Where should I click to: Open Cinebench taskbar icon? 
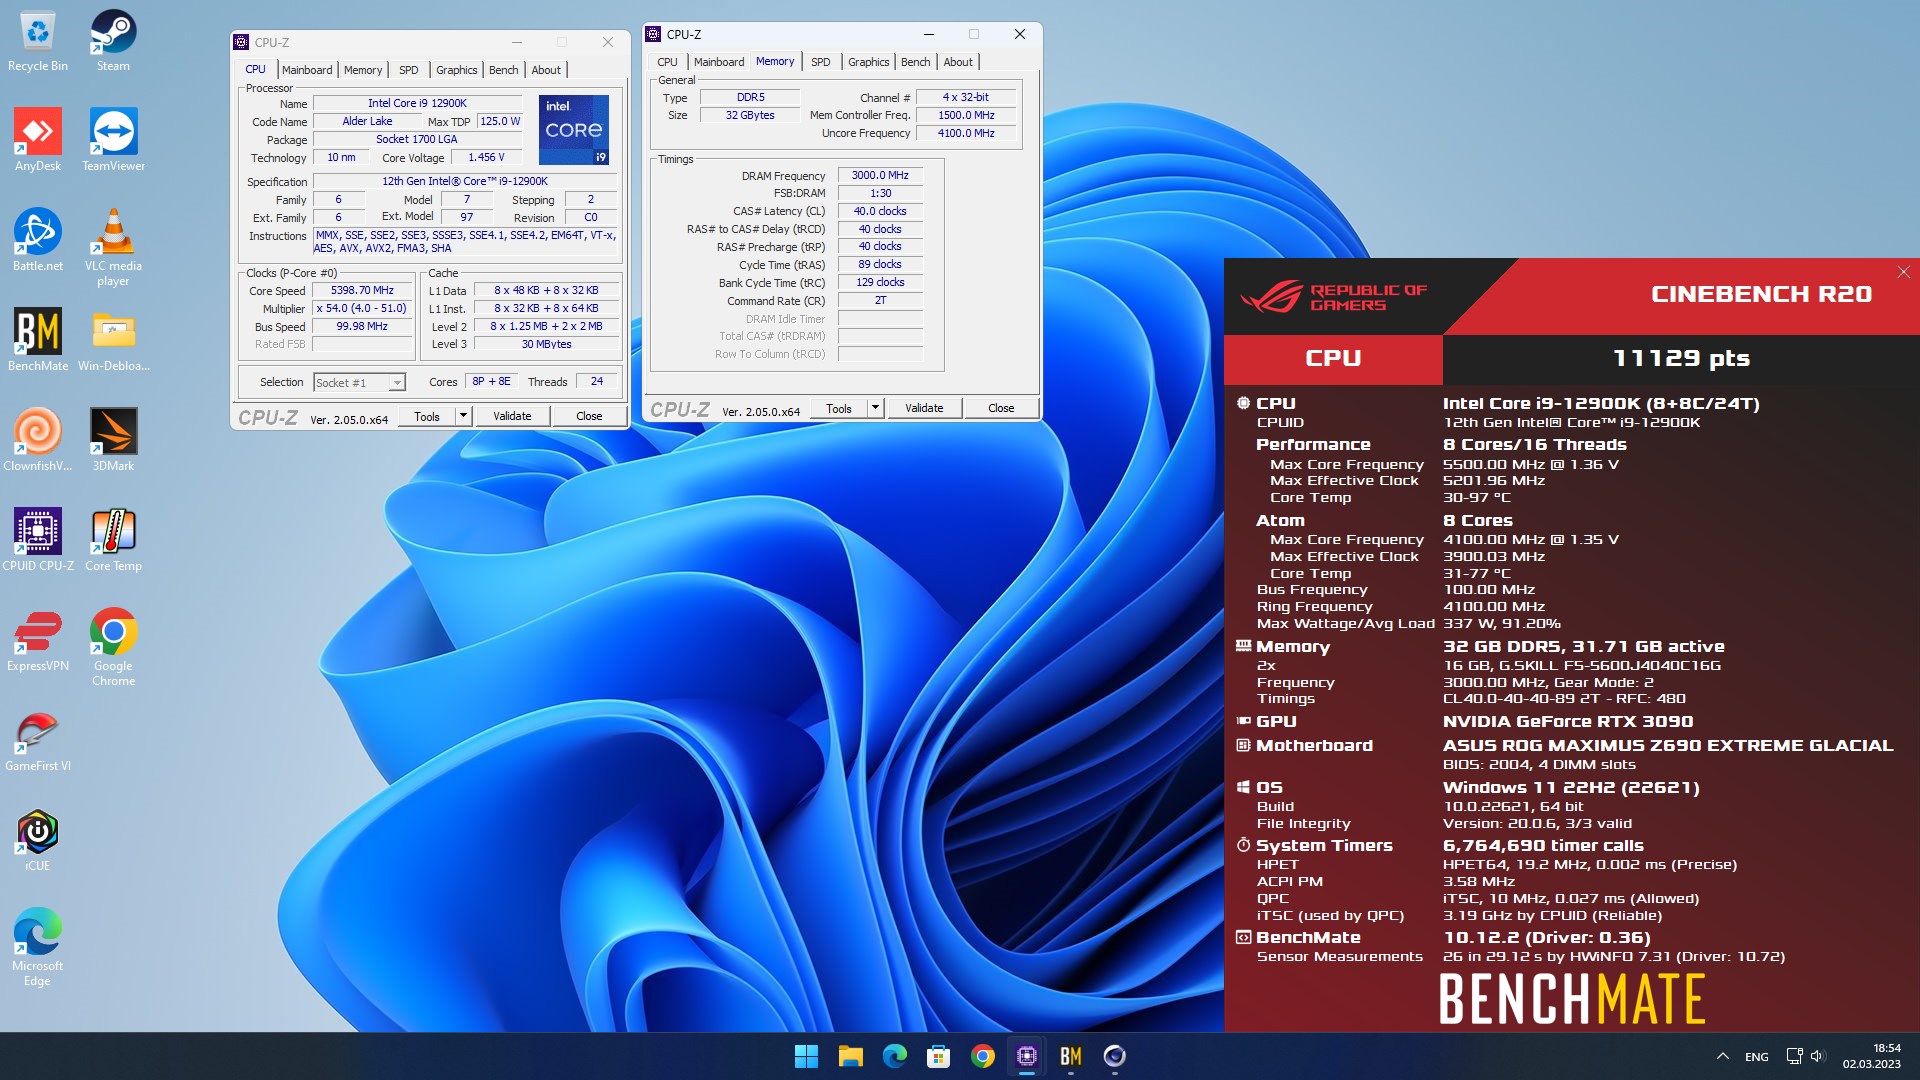(1114, 1056)
